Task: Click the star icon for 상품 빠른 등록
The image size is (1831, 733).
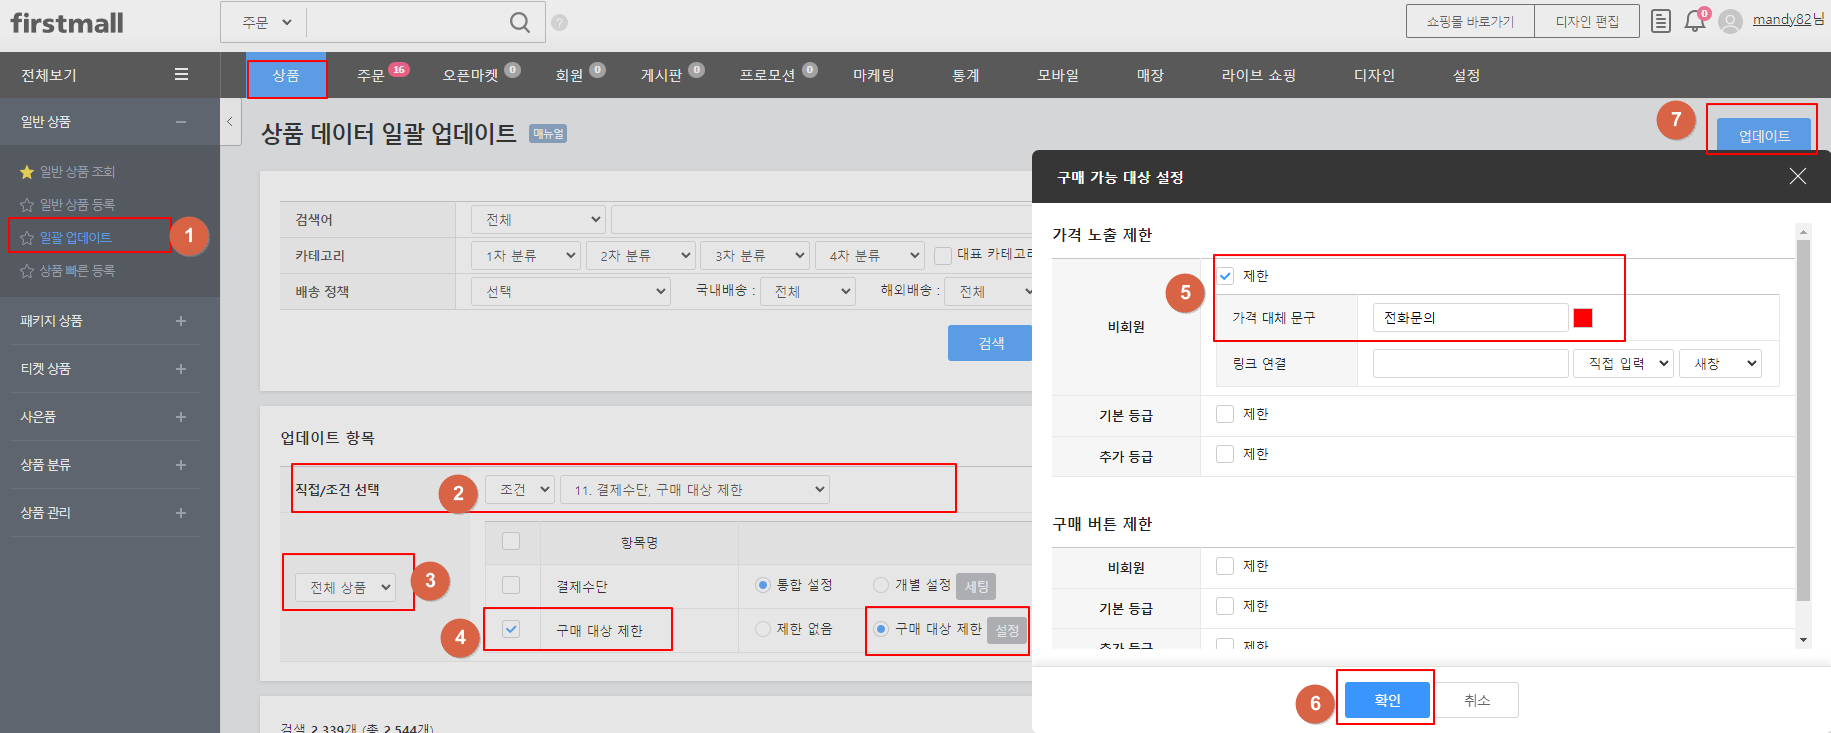Action: pos(27,271)
